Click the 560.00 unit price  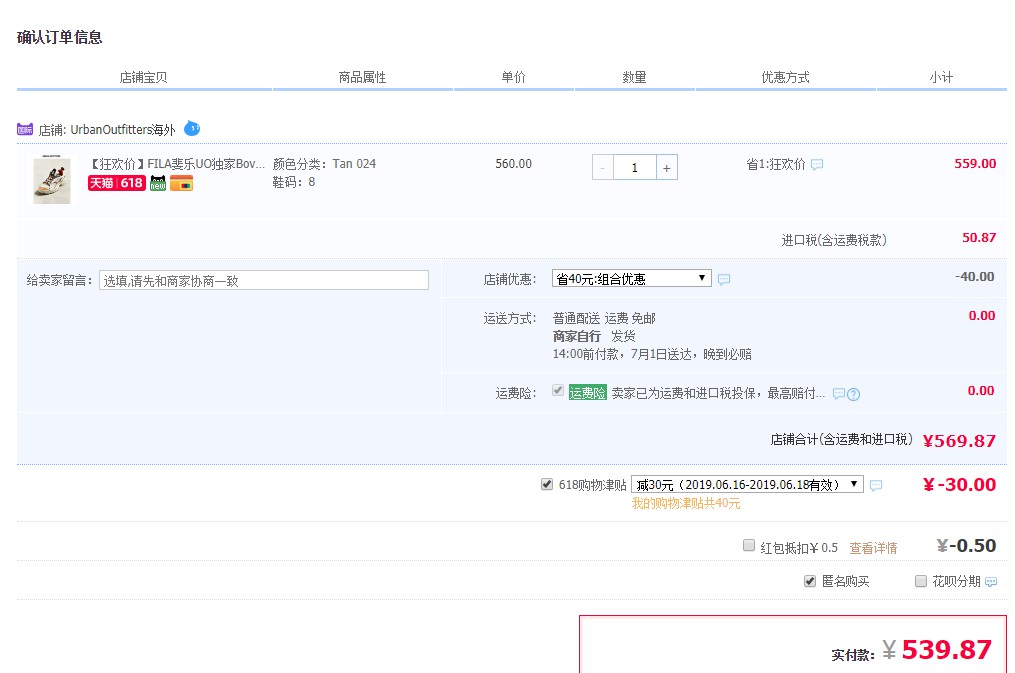[x=514, y=164]
